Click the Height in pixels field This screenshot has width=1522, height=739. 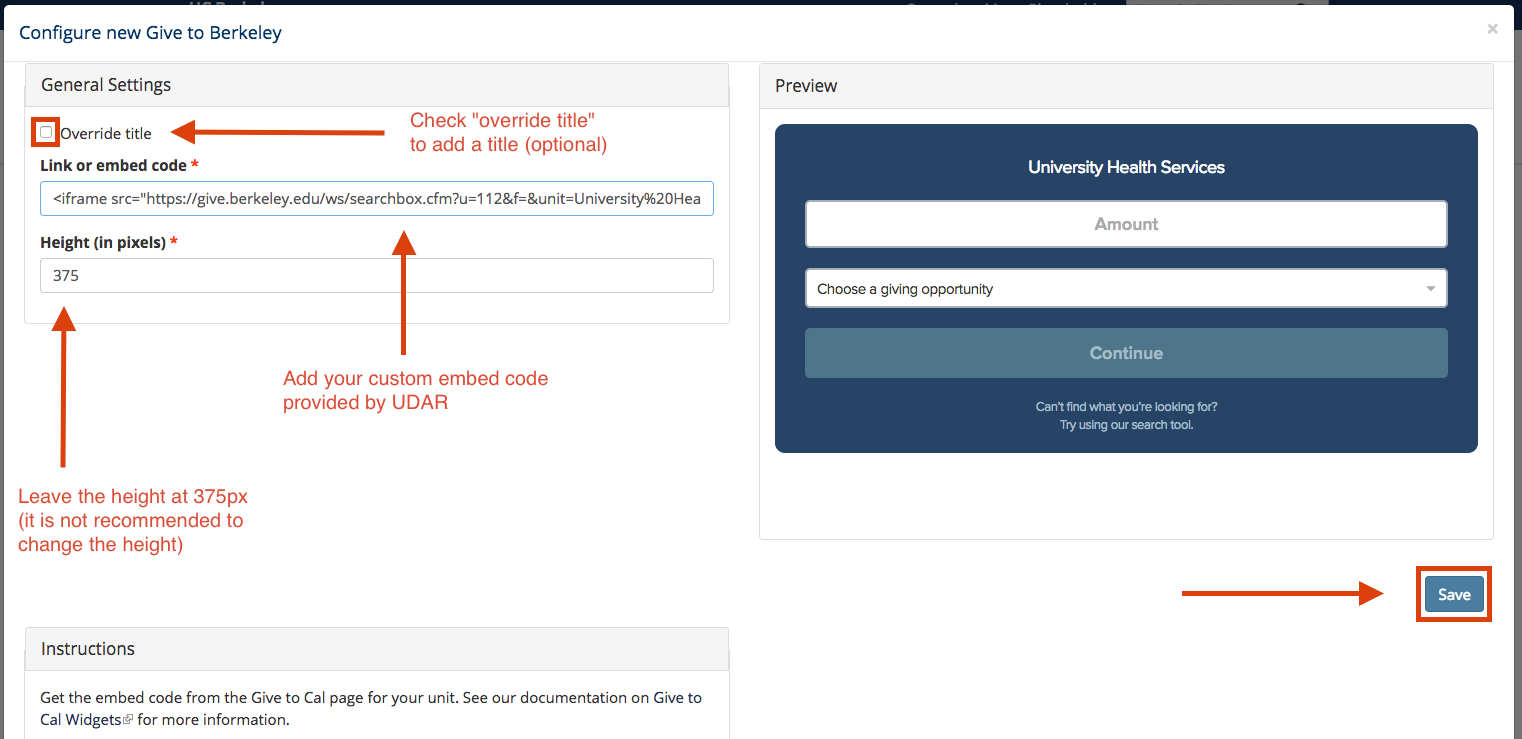(x=377, y=275)
